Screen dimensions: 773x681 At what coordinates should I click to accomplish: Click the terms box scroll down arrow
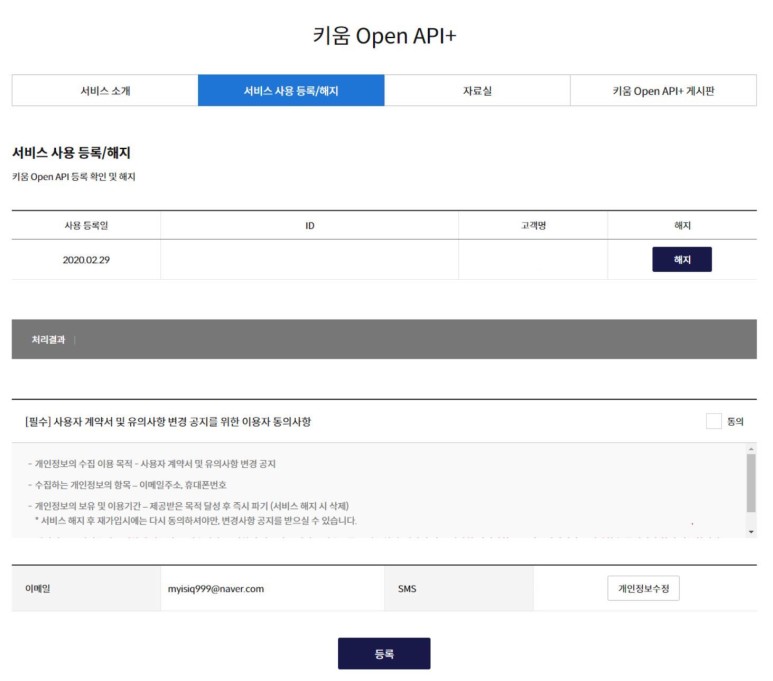751,532
